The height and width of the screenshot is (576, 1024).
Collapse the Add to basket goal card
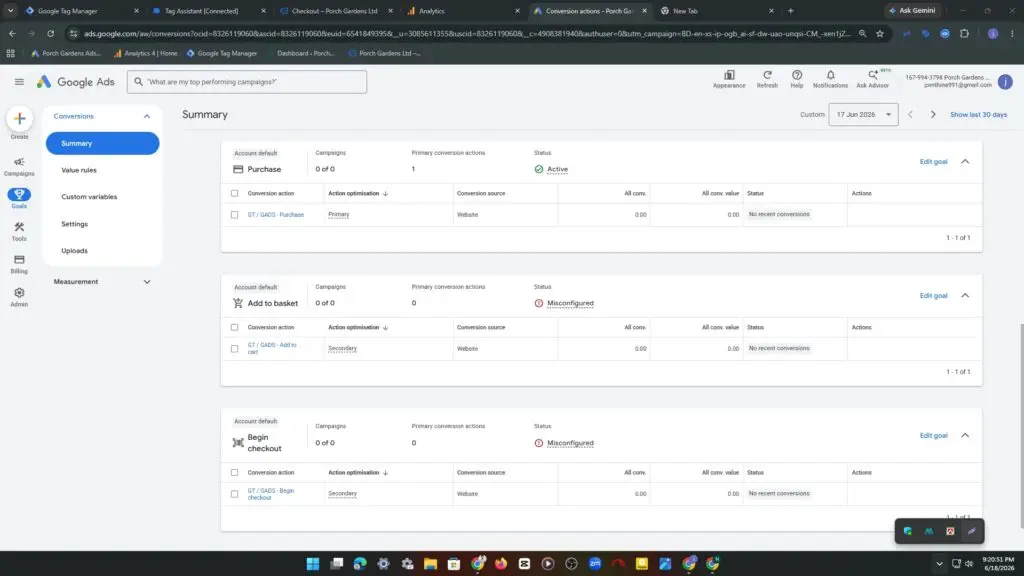(965, 295)
